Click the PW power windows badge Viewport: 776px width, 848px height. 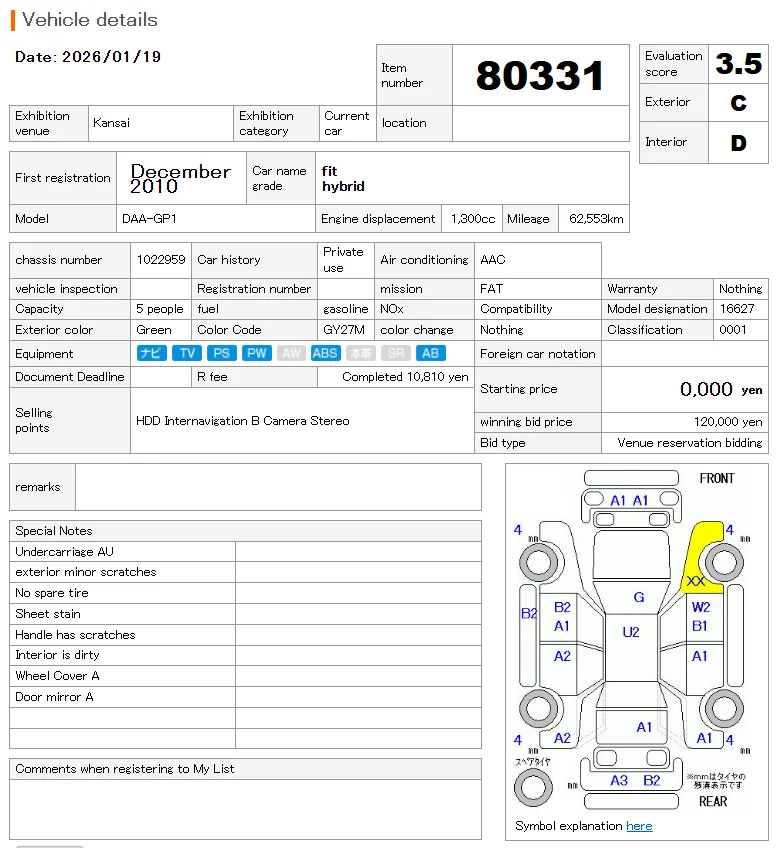[x=256, y=353]
